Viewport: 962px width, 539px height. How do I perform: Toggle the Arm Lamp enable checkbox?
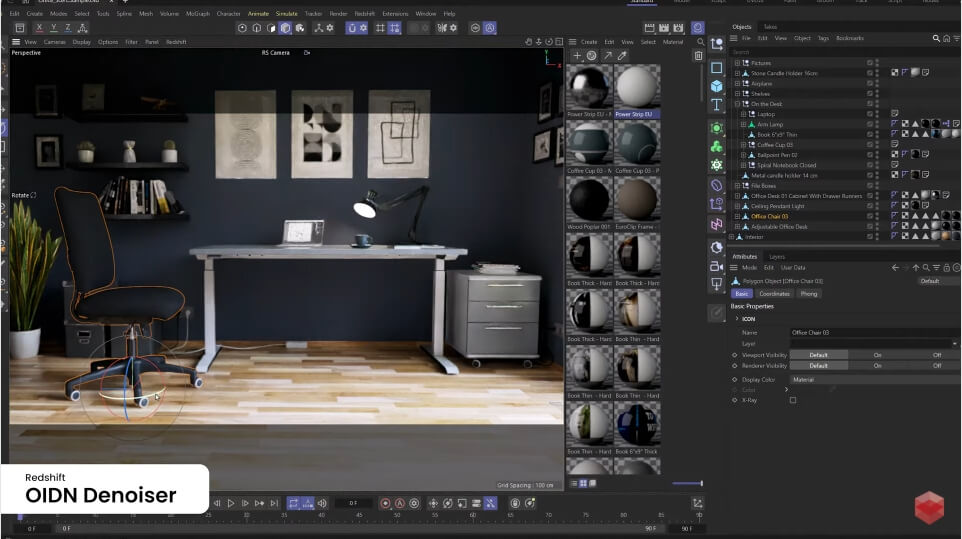[x=869, y=124]
